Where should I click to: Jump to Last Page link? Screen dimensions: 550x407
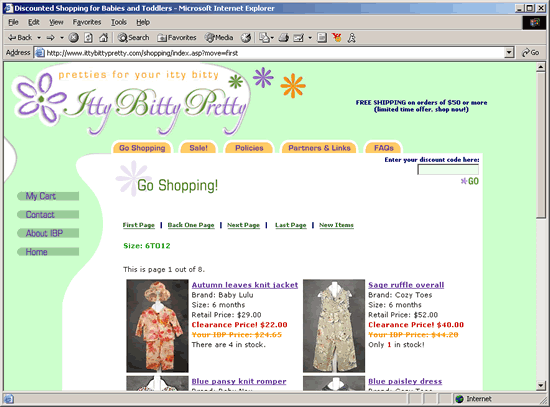pos(291,225)
